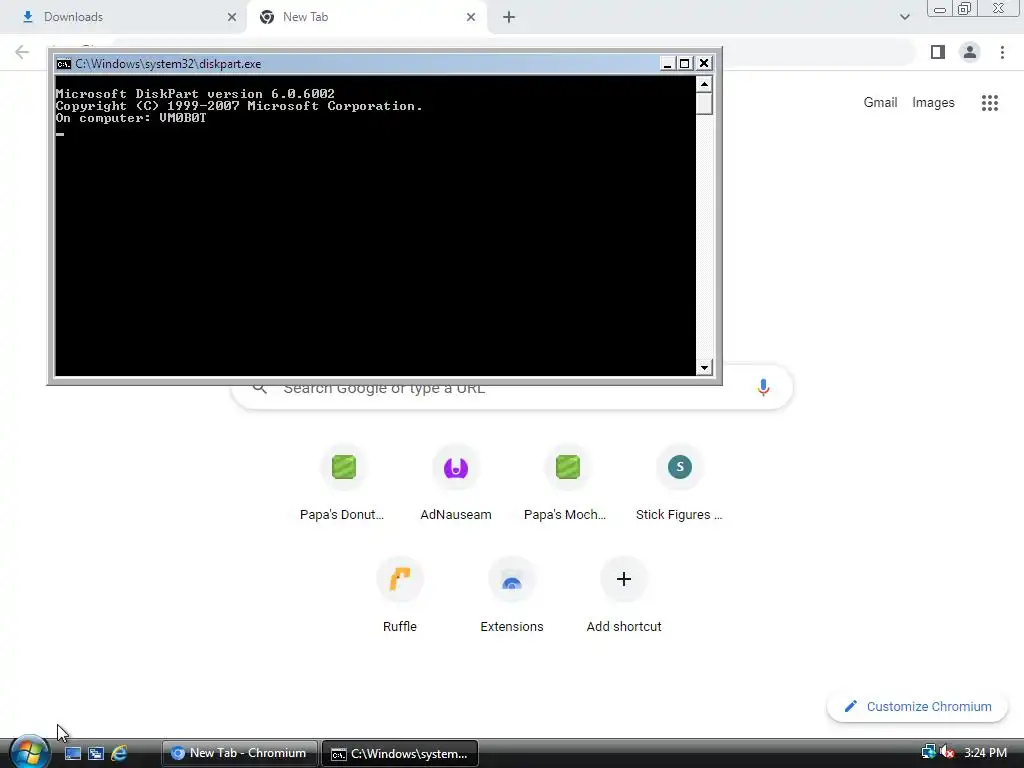
Task: Click the diskpart console scroll down arrow
Action: tap(704, 367)
